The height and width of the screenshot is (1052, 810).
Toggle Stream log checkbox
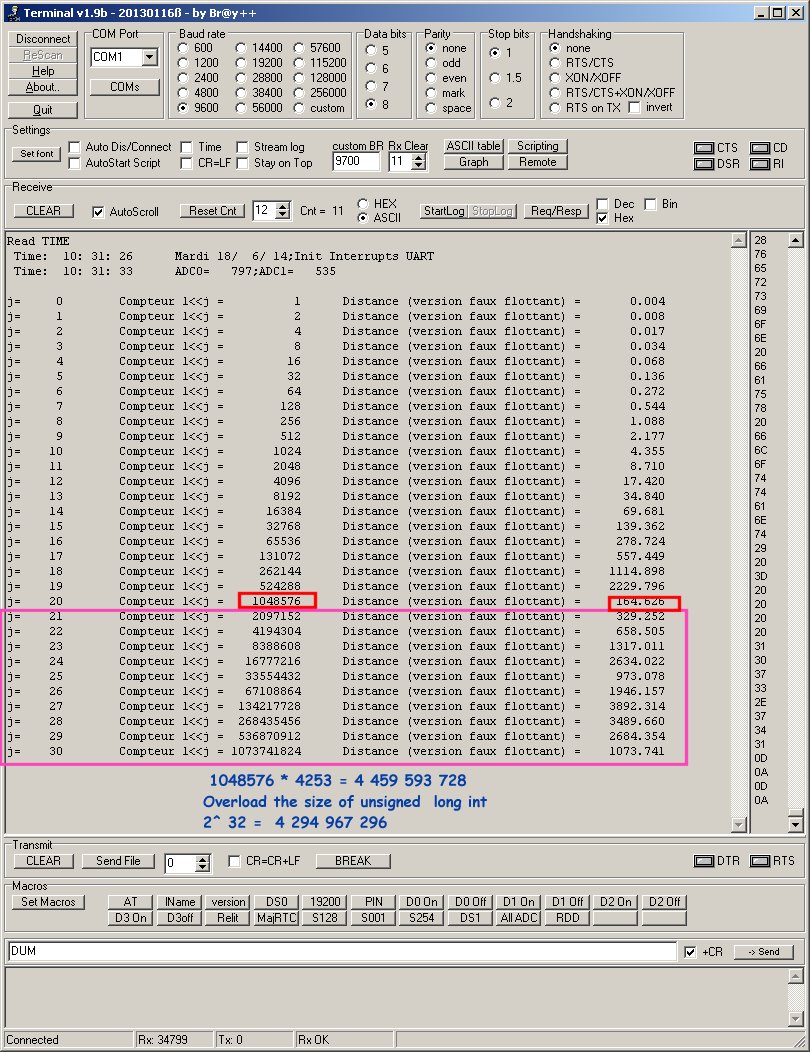coord(242,147)
